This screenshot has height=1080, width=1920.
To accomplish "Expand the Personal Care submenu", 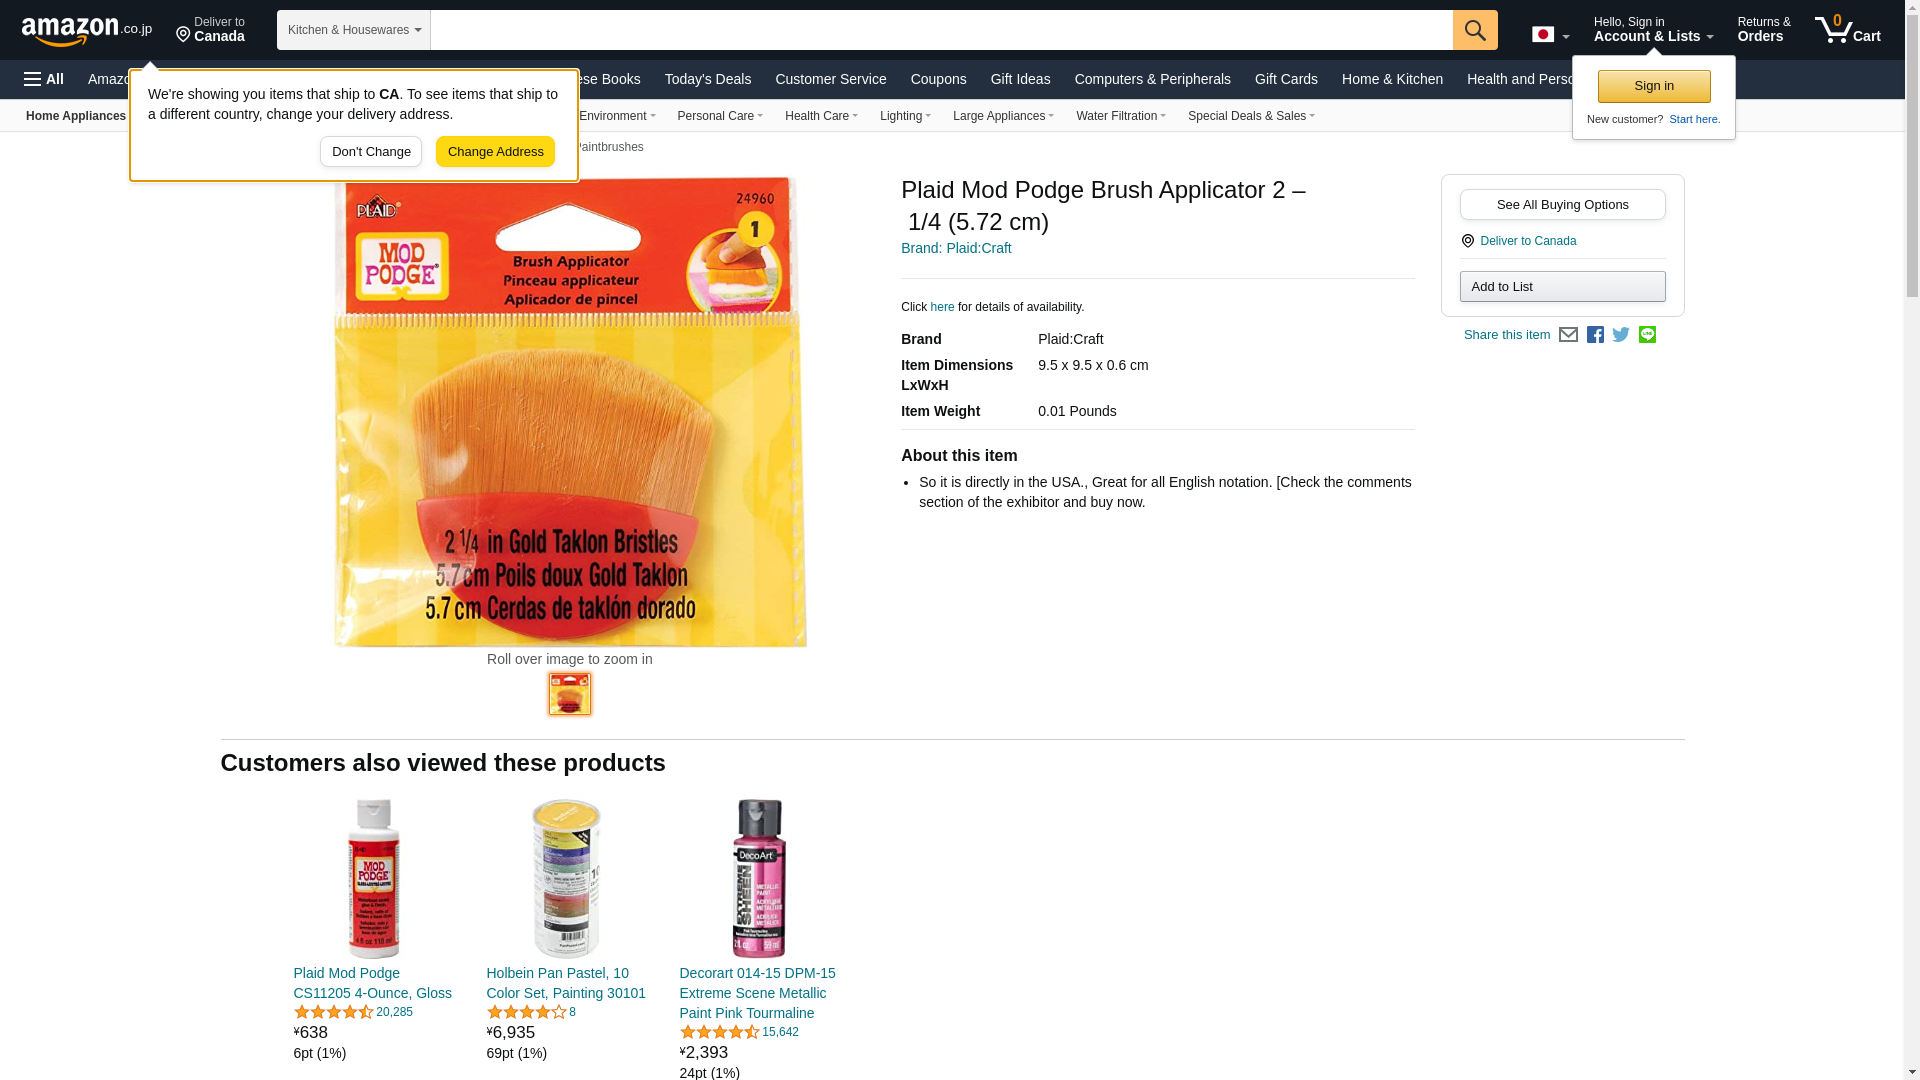I will pyautogui.click(x=720, y=116).
